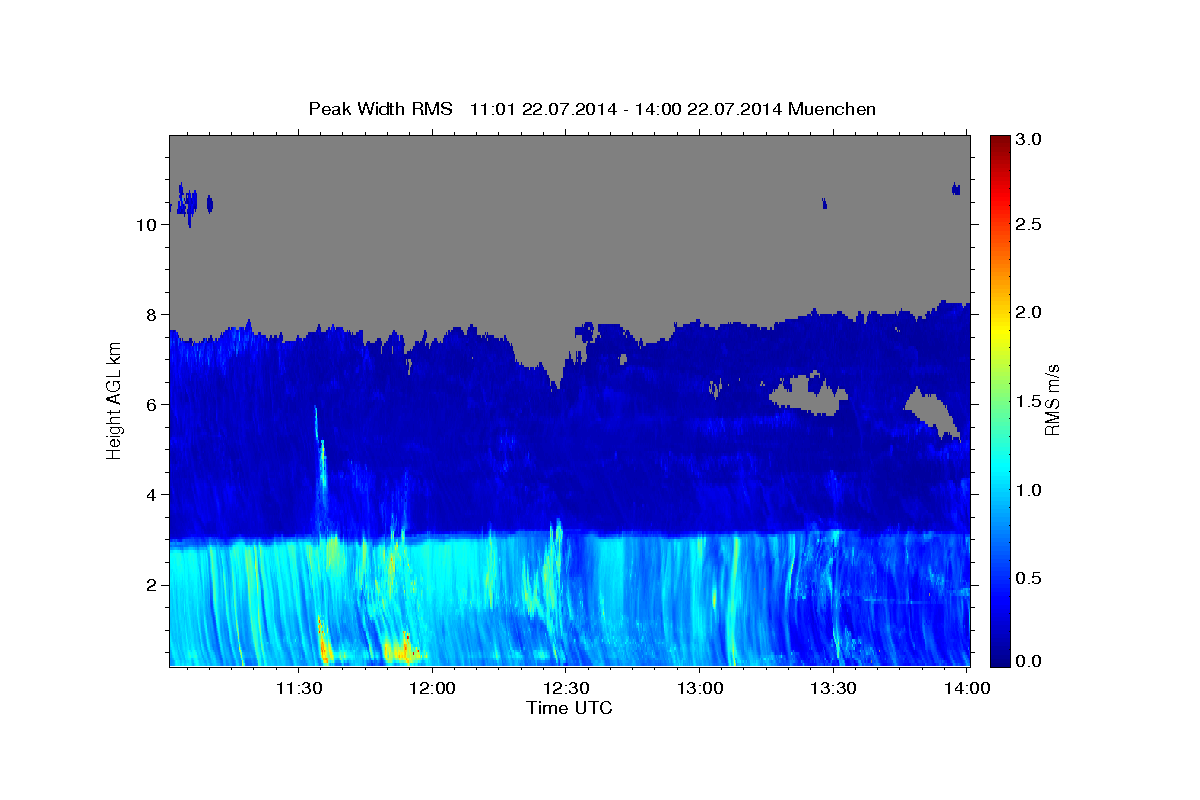Image resolution: width=1200 pixels, height=800 pixels.
Task: Click the 12:00 time tick label
Action: point(432,688)
